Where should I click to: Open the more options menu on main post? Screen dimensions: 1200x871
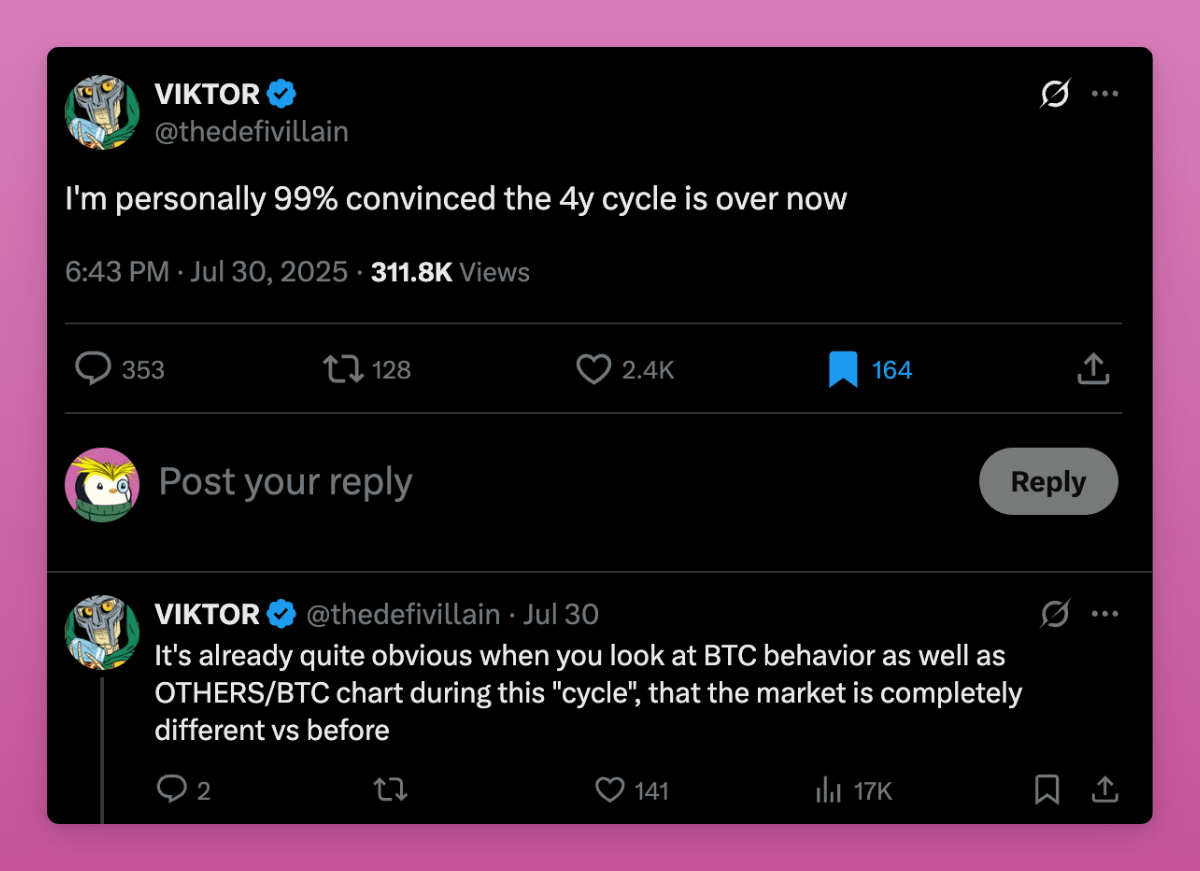click(x=1105, y=94)
